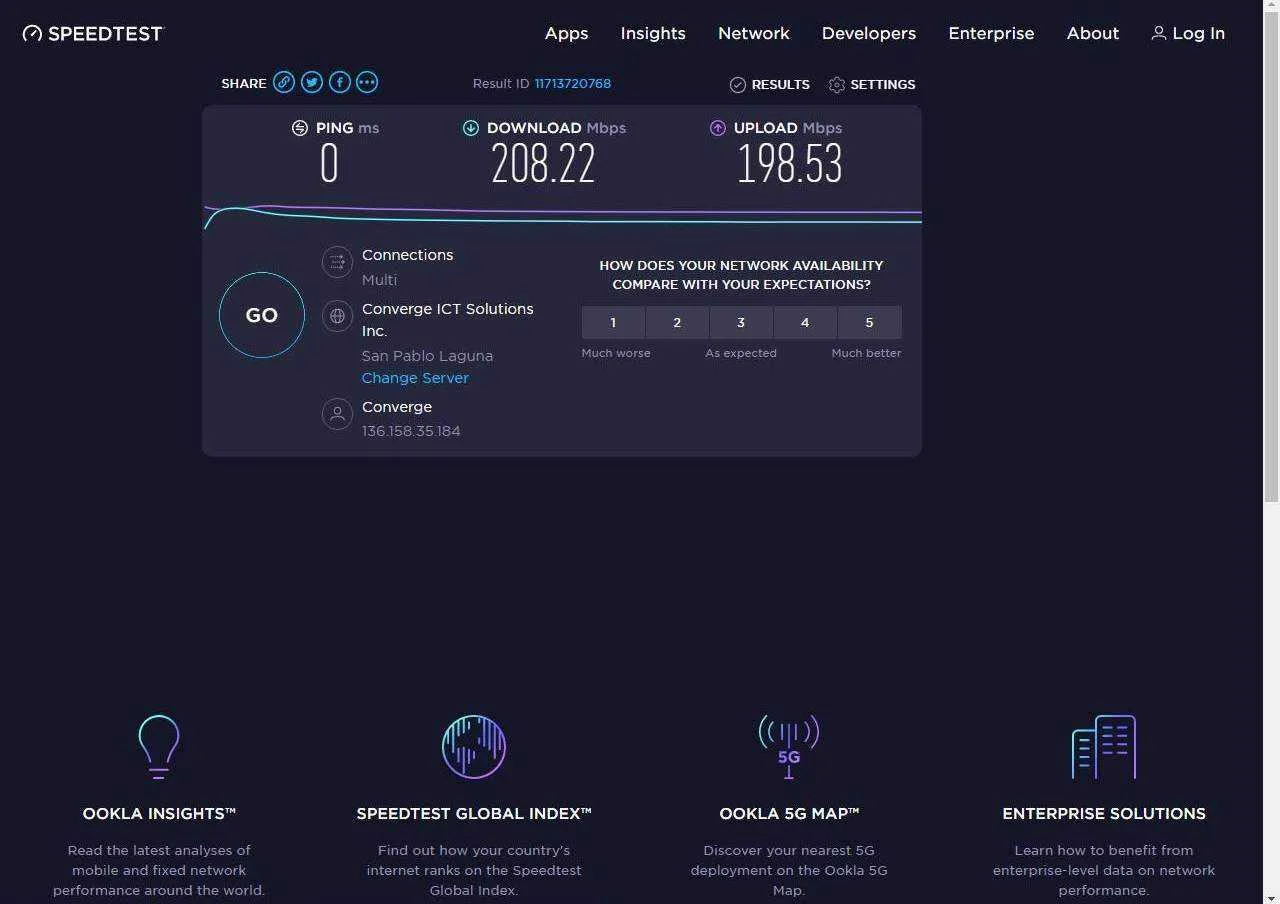Open the Apps menu
The image size is (1280, 904).
tap(566, 33)
